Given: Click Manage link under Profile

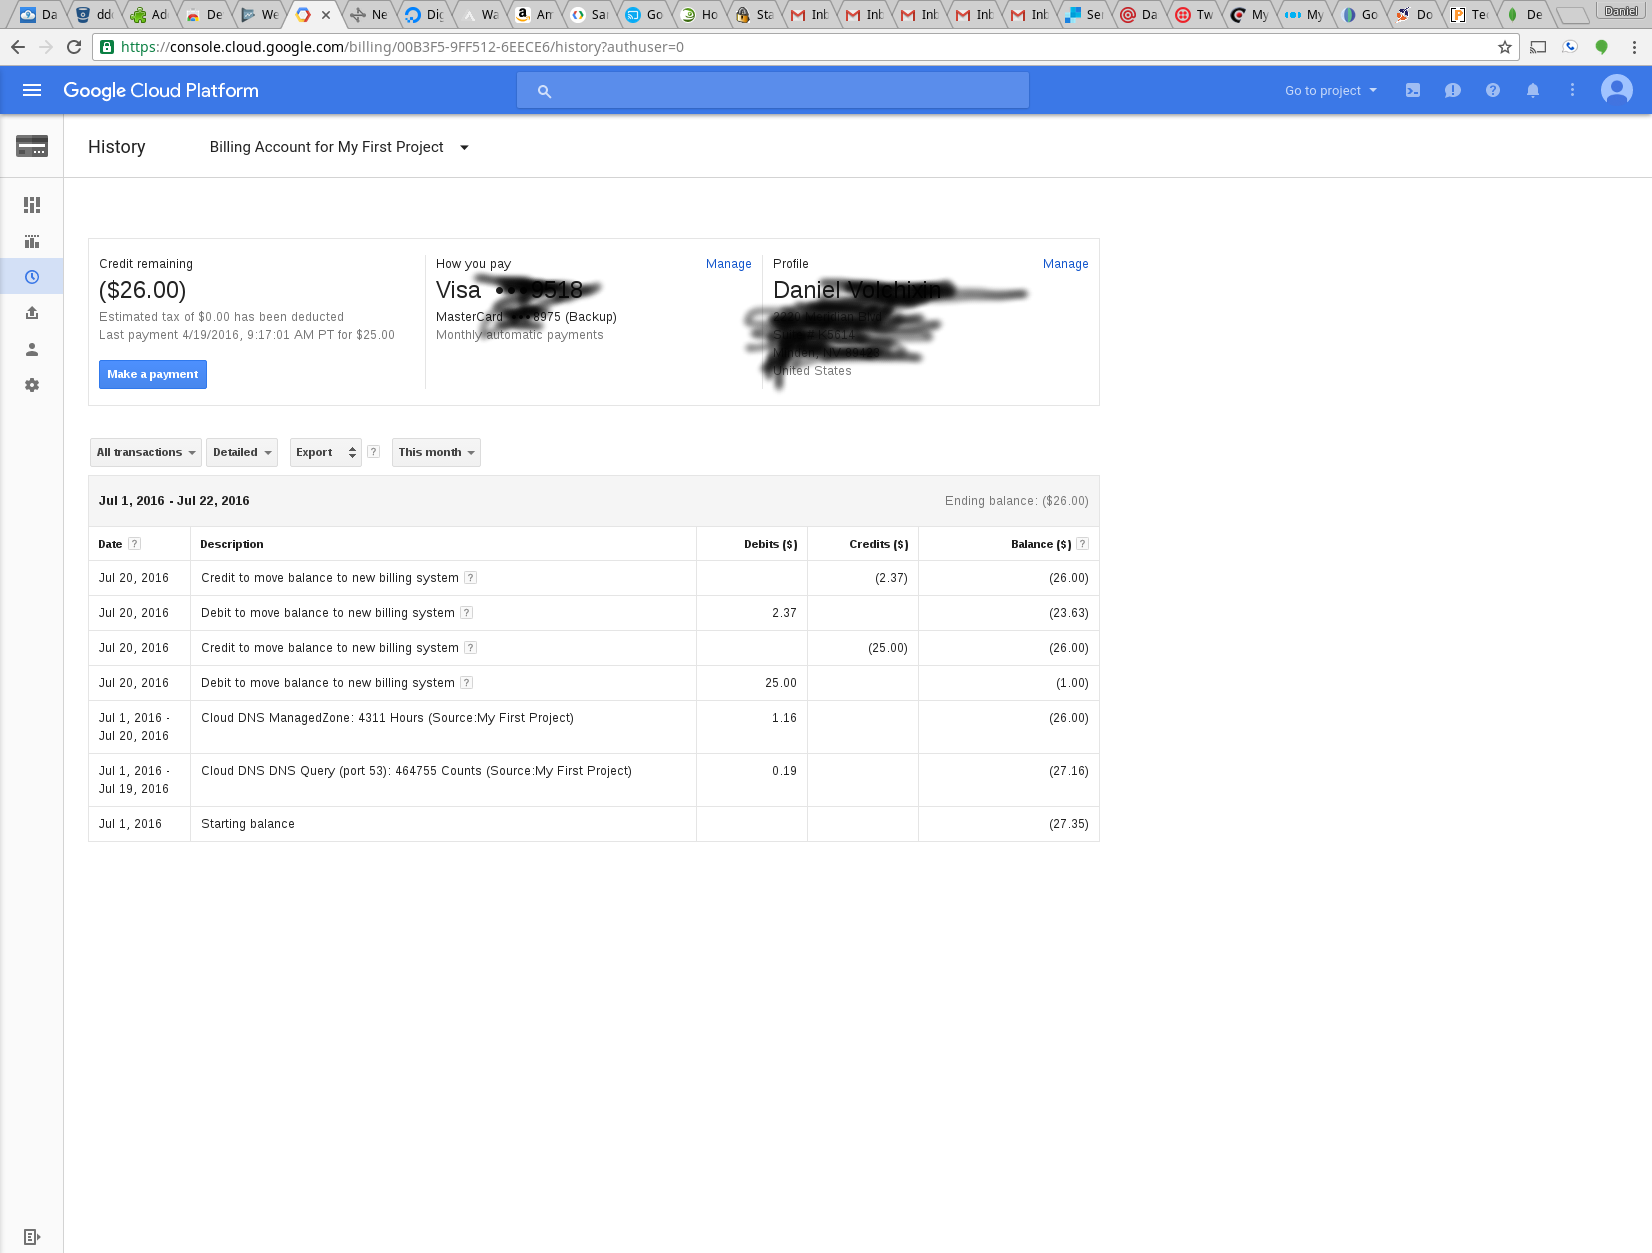Looking at the screenshot, I should pyautogui.click(x=1066, y=264).
